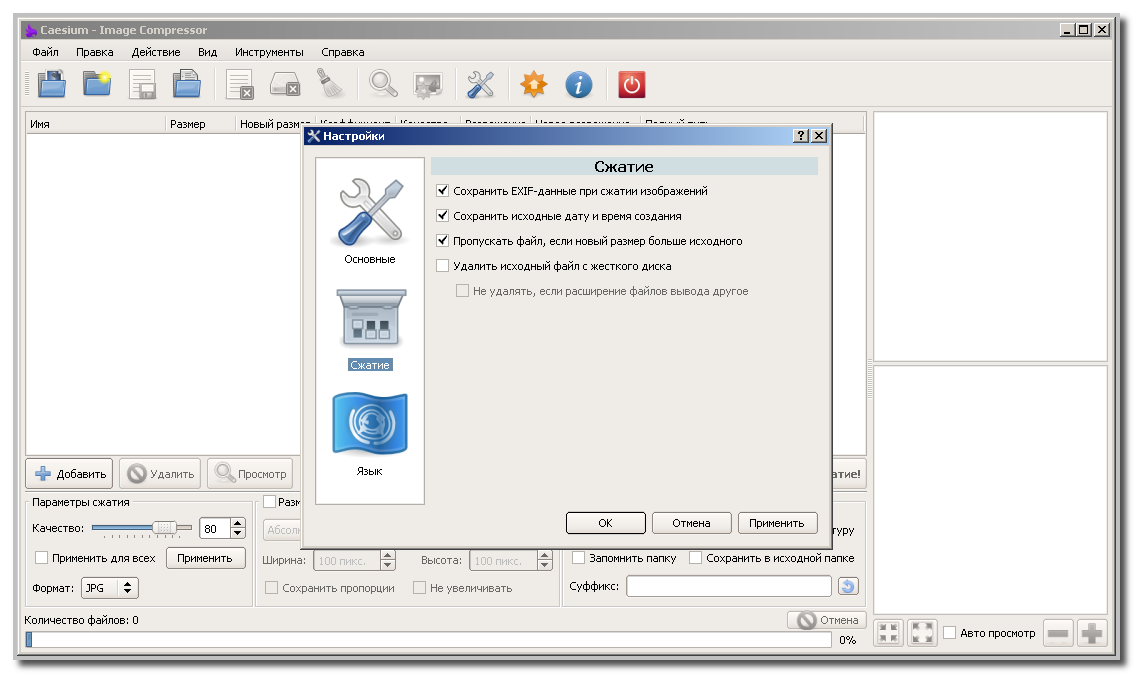Click the Размер column header
Image resolution: width=1134 pixels, height=674 pixels.
(200, 124)
